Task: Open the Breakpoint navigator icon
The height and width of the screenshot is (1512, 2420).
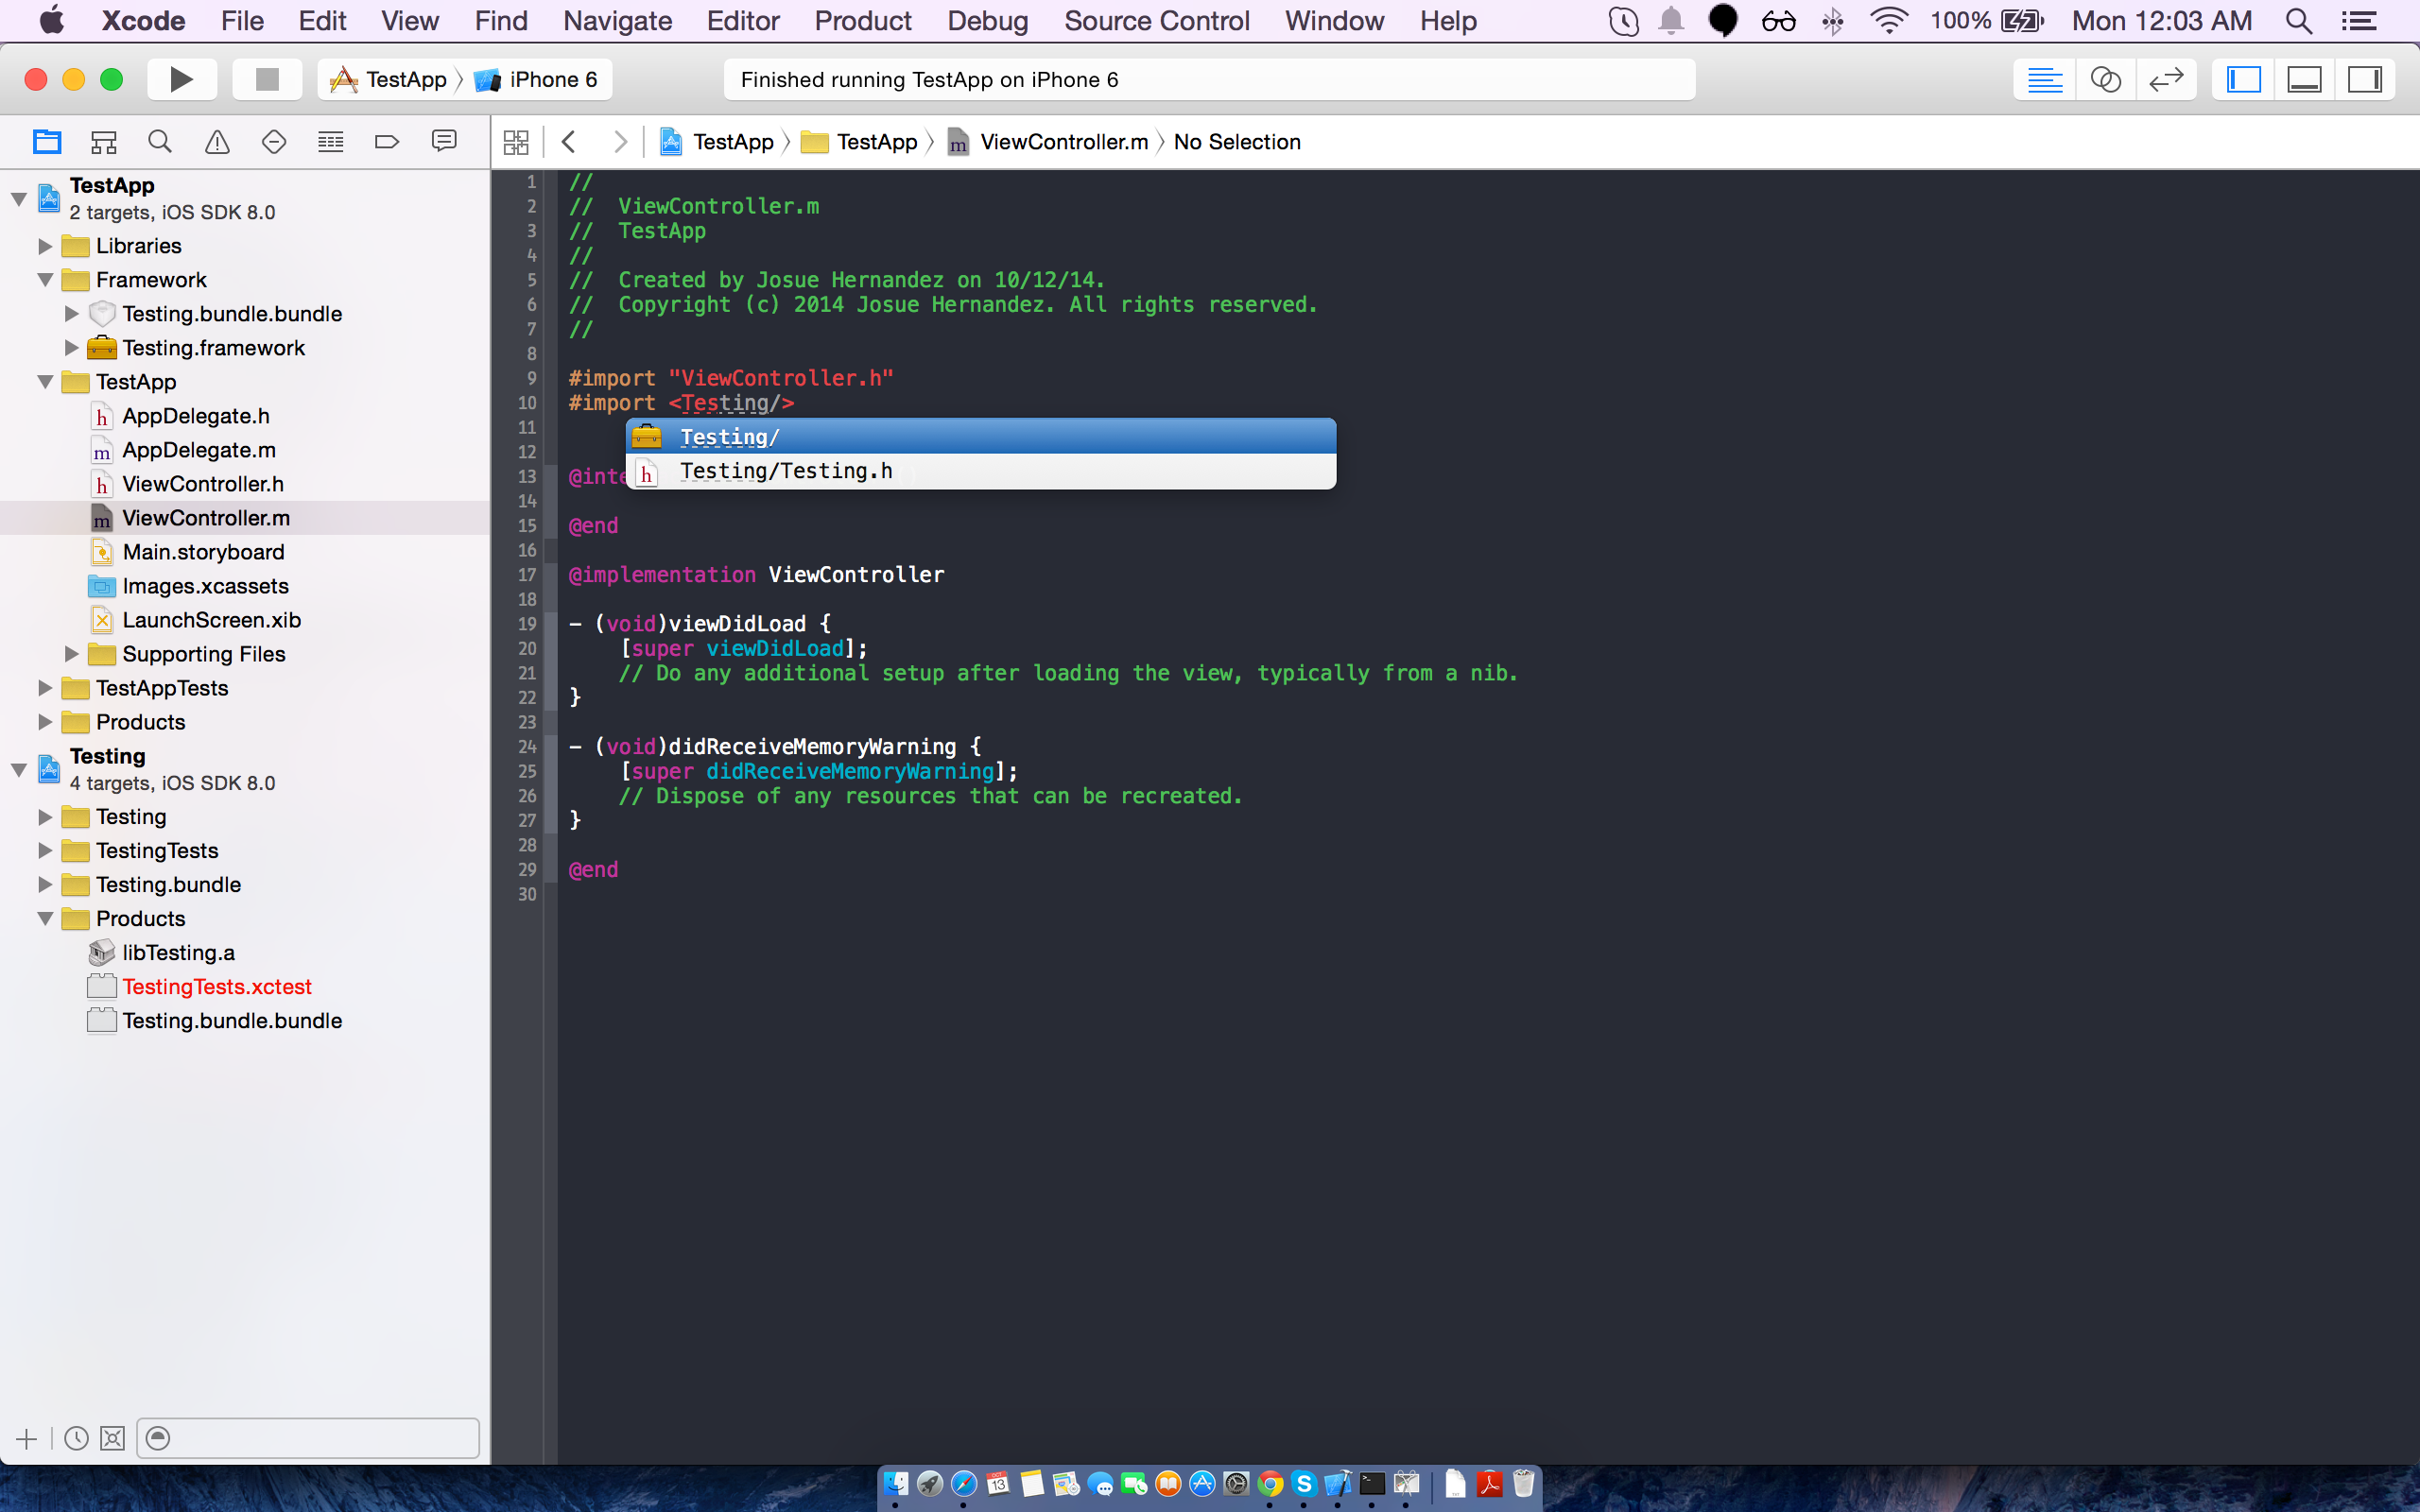Action: tap(387, 142)
